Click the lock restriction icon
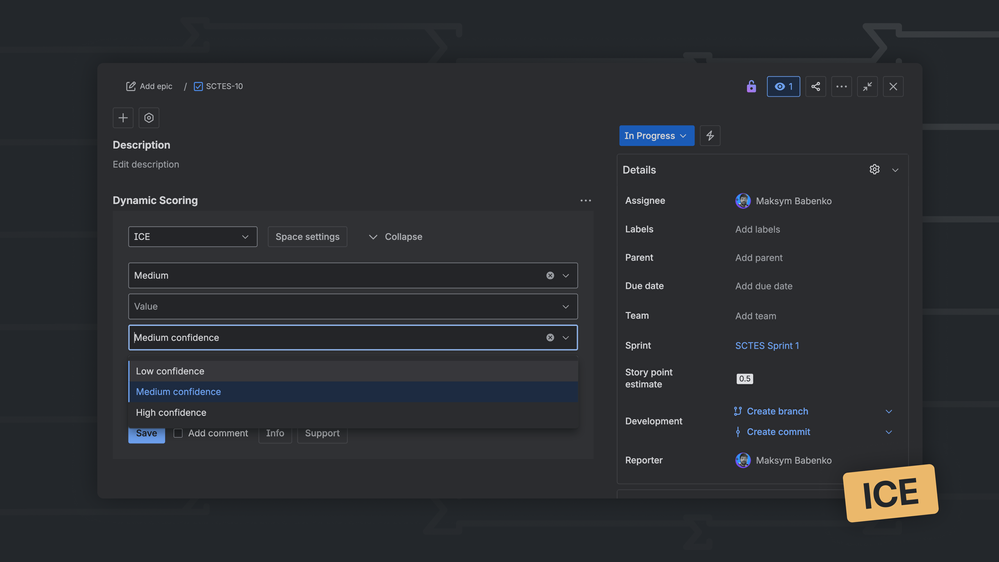 (751, 87)
